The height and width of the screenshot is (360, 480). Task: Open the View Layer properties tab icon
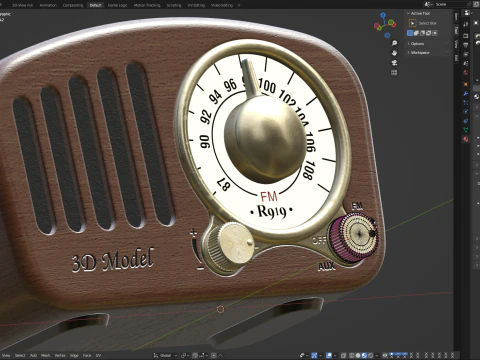(x=466, y=54)
